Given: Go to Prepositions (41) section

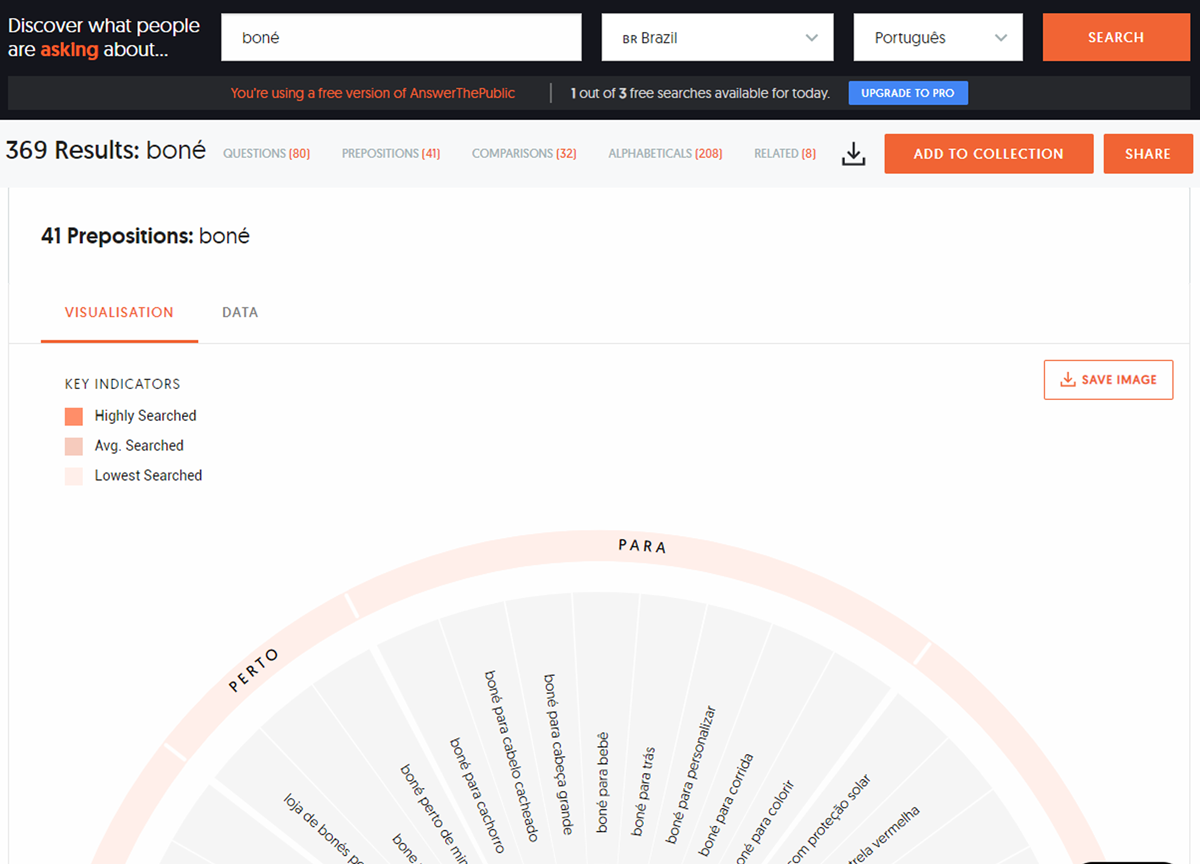Looking at the screenshot, I should tap(390, 154).
